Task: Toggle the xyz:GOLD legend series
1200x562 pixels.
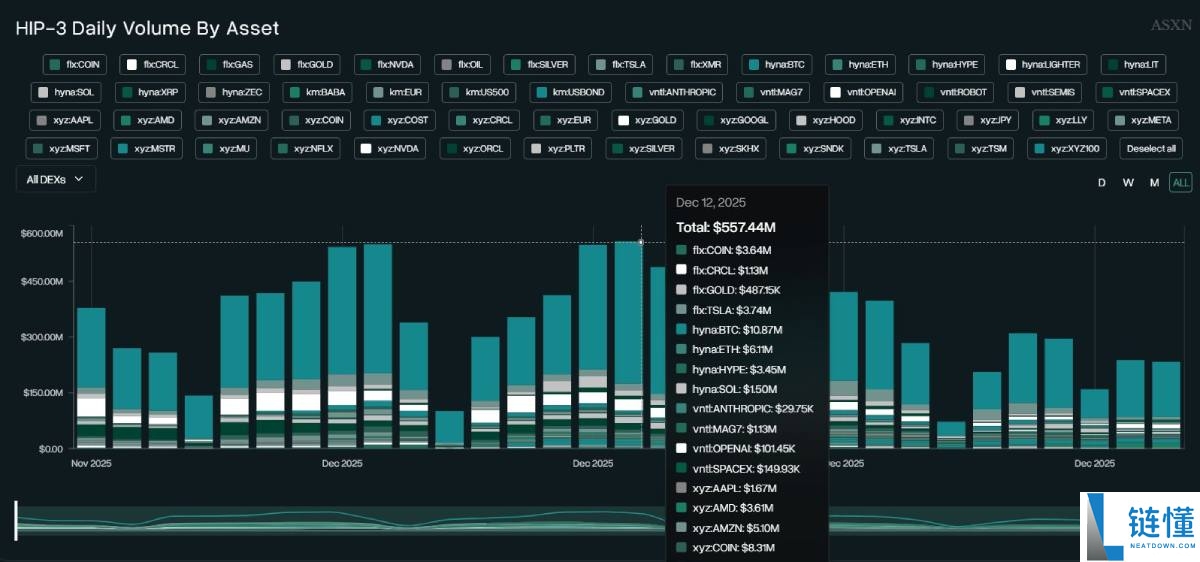Action: click(x=647, y=121)
